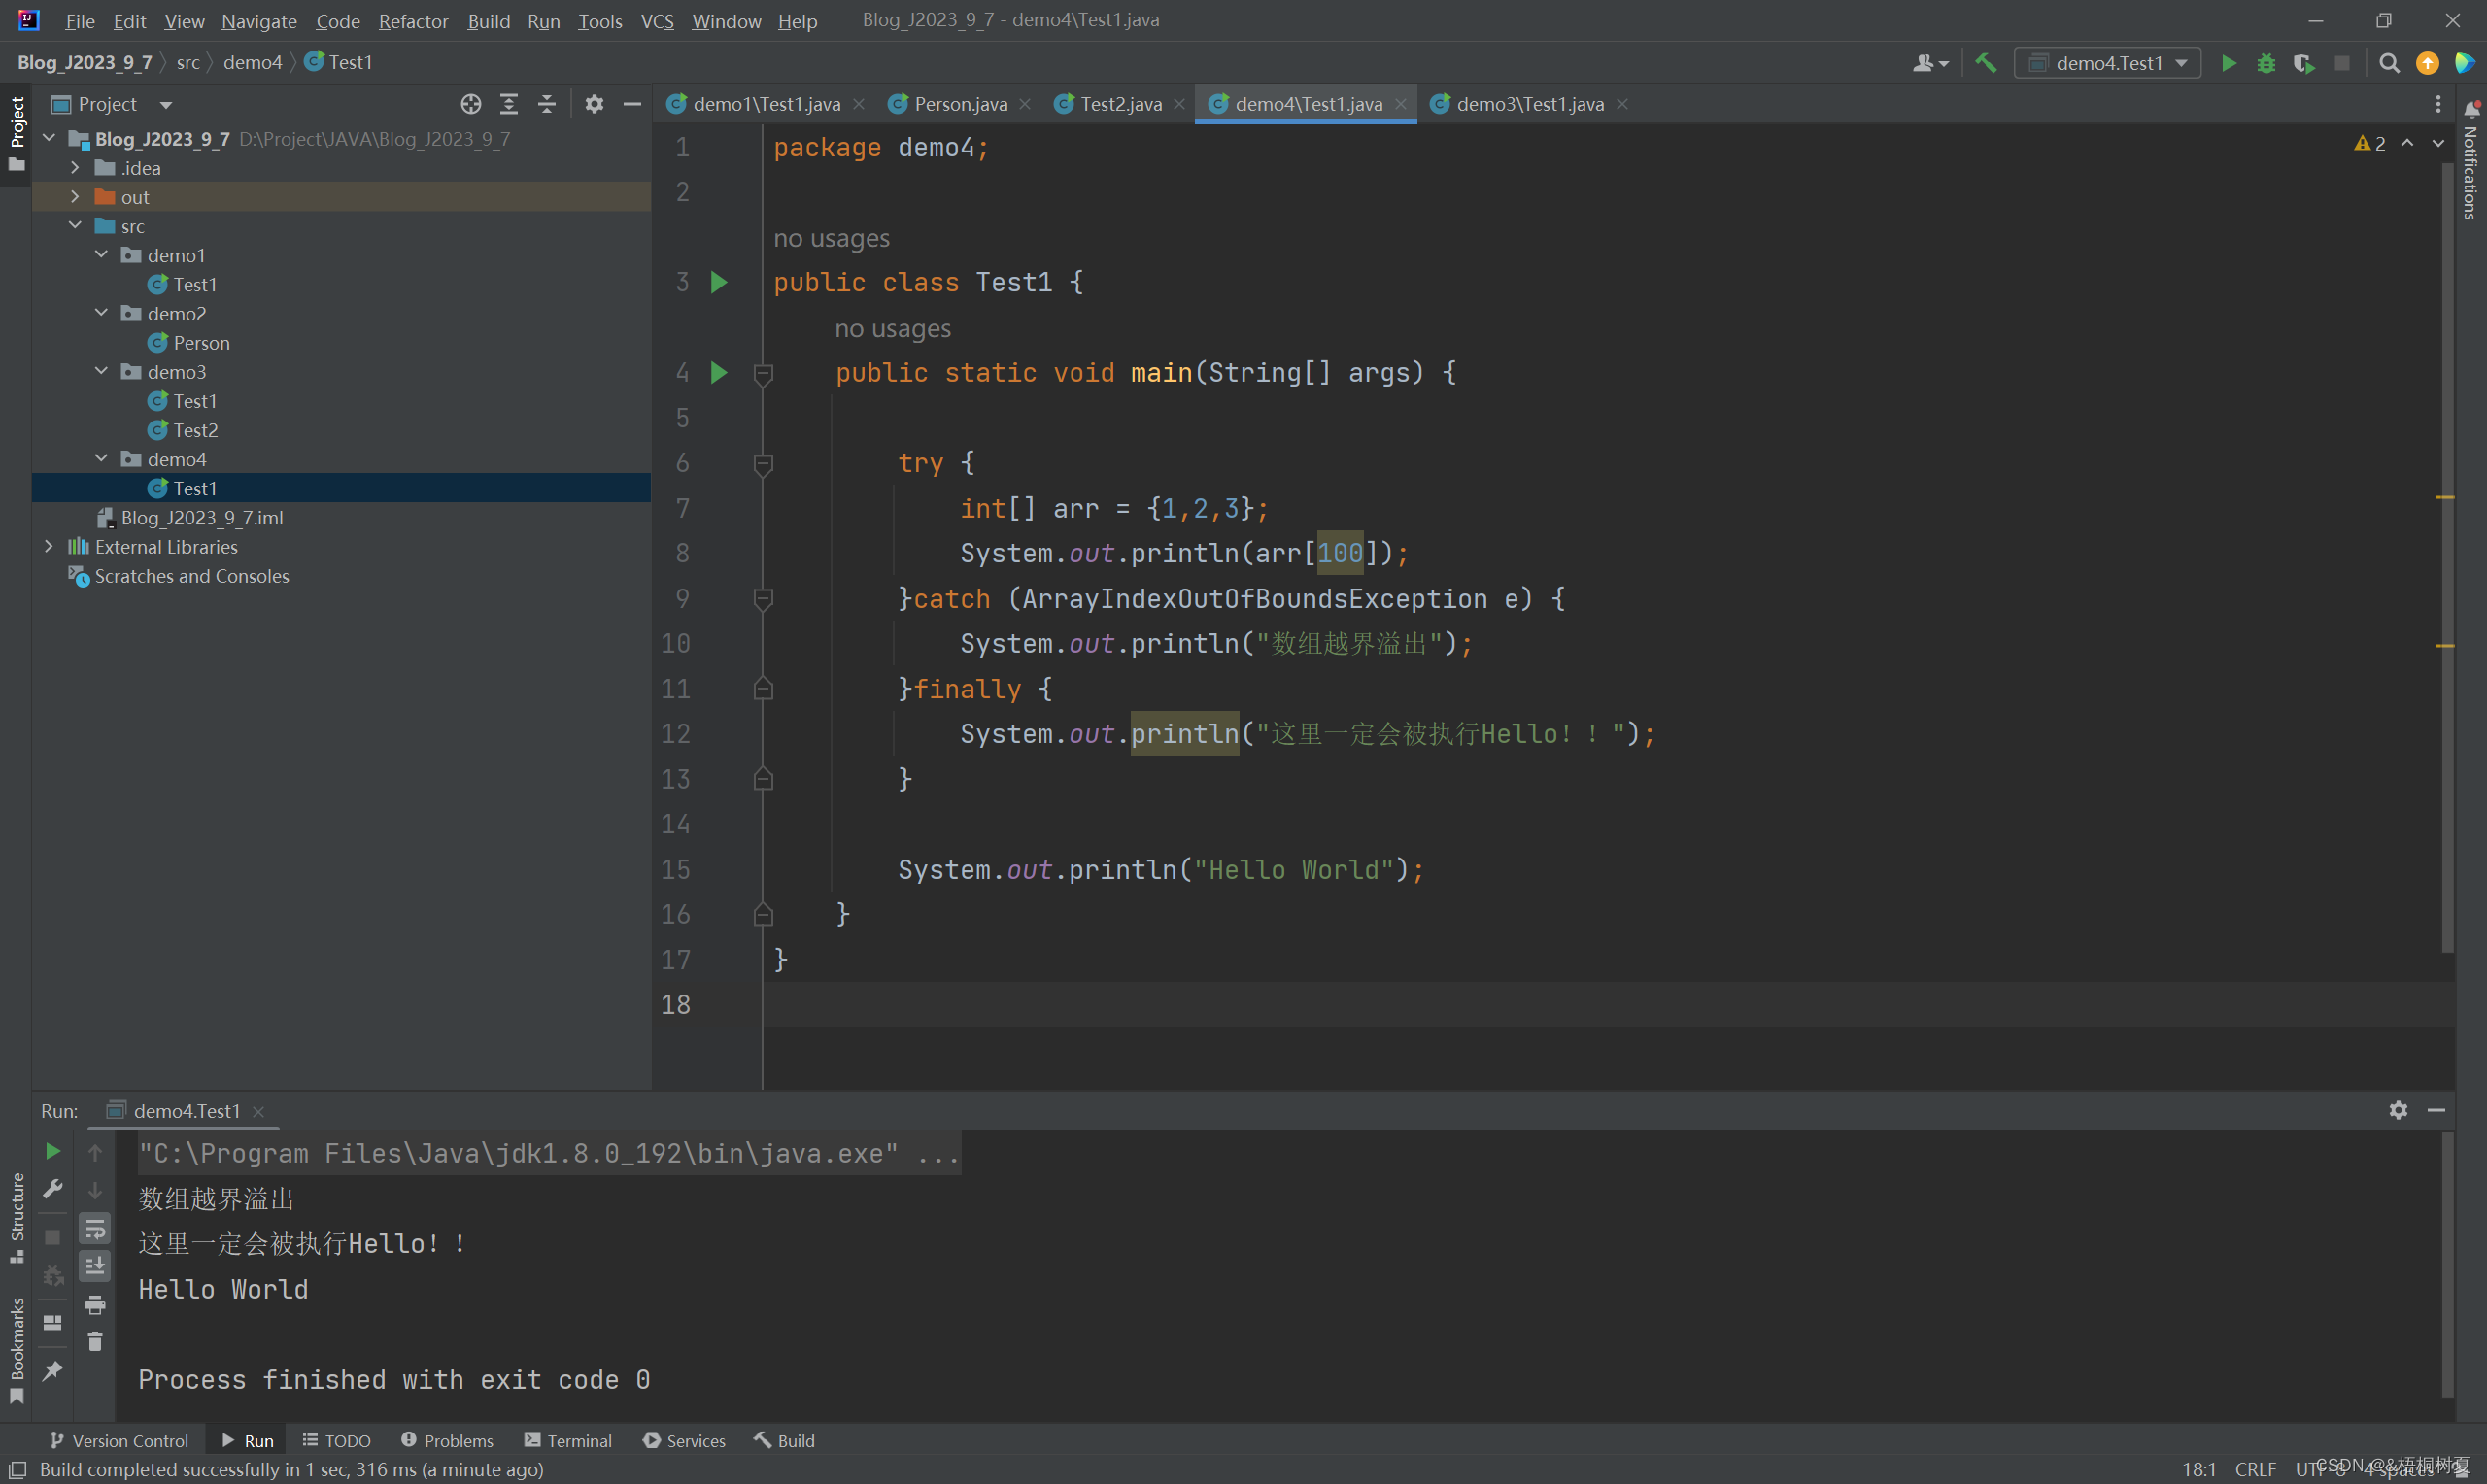The height and width of the screenshot is (1484, 2487).
Task: Switch to demo3\Test1.java editor tab
Action: pos(1530,104)
